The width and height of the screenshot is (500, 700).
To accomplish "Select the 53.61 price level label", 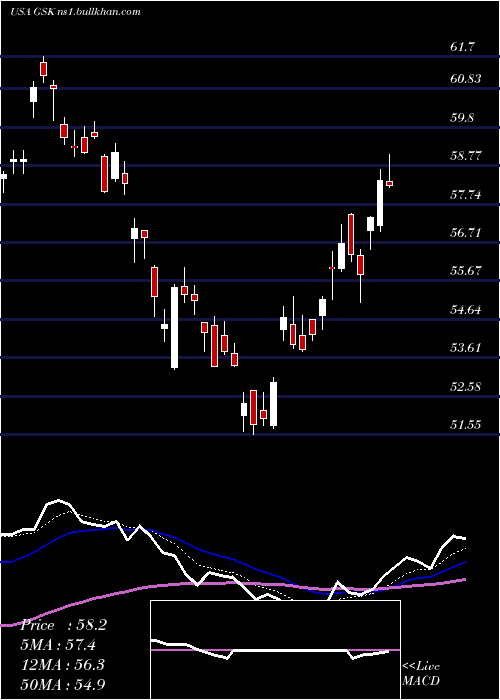I will 466,347.
